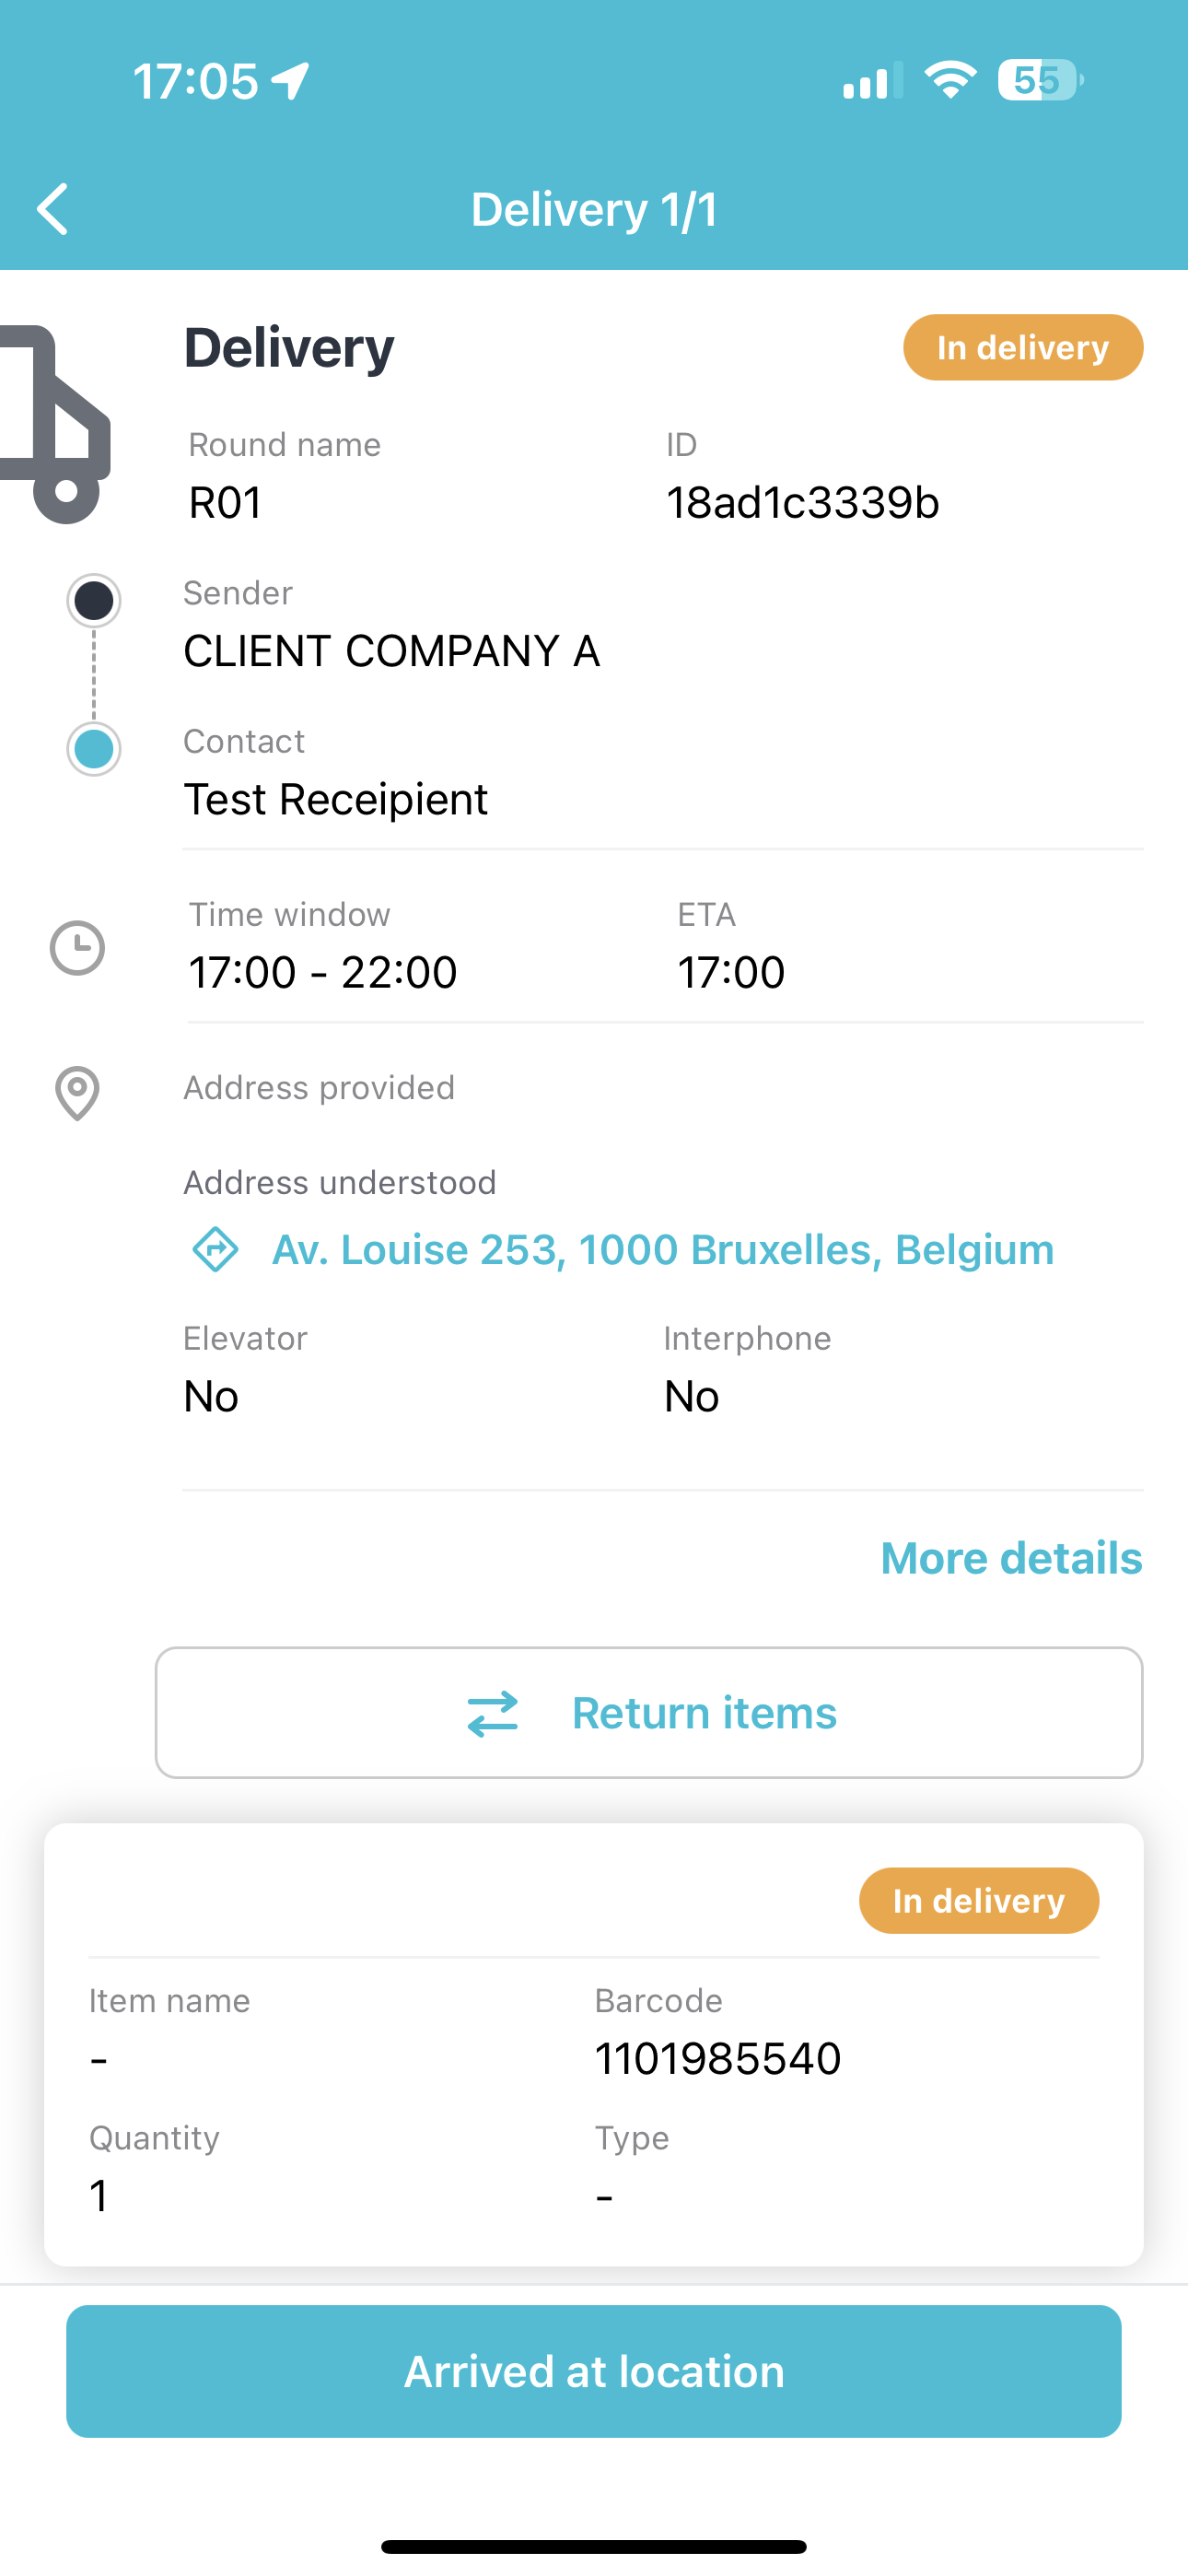Tap the back arrow in header
Image resolution: width=1188 pixels, height=2576 pixels.
coord(52,209)
